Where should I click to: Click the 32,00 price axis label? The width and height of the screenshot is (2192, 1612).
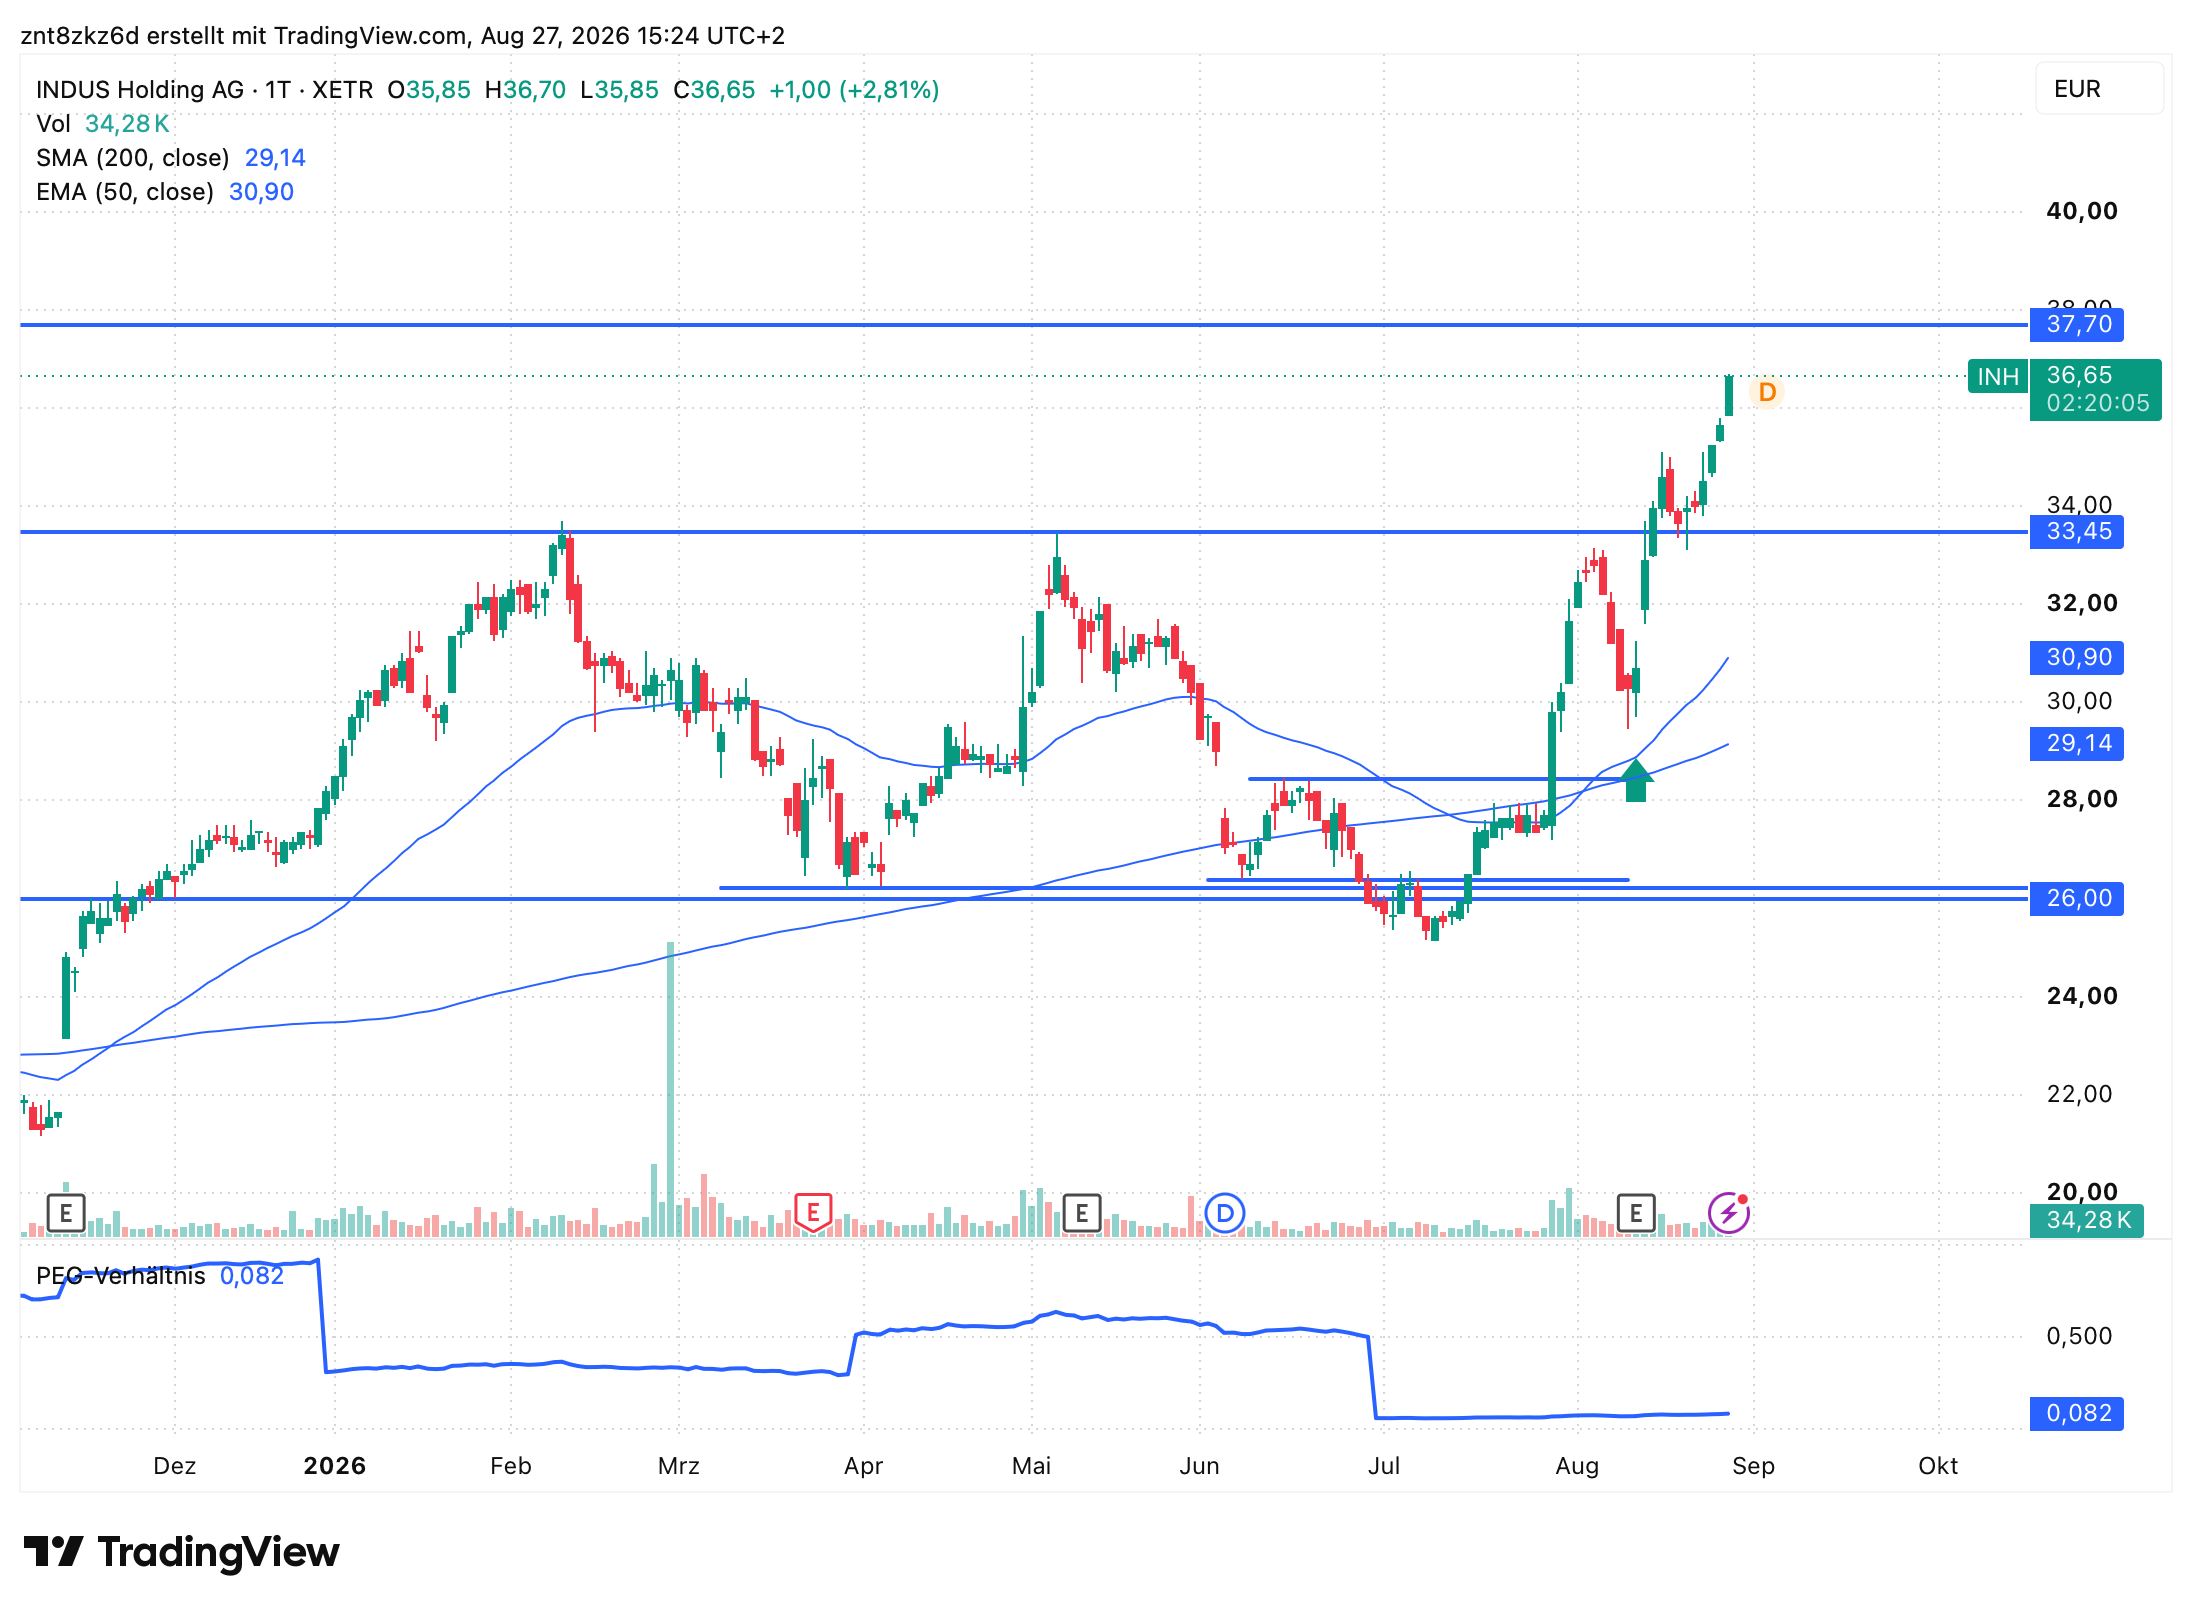[2082, 603]
